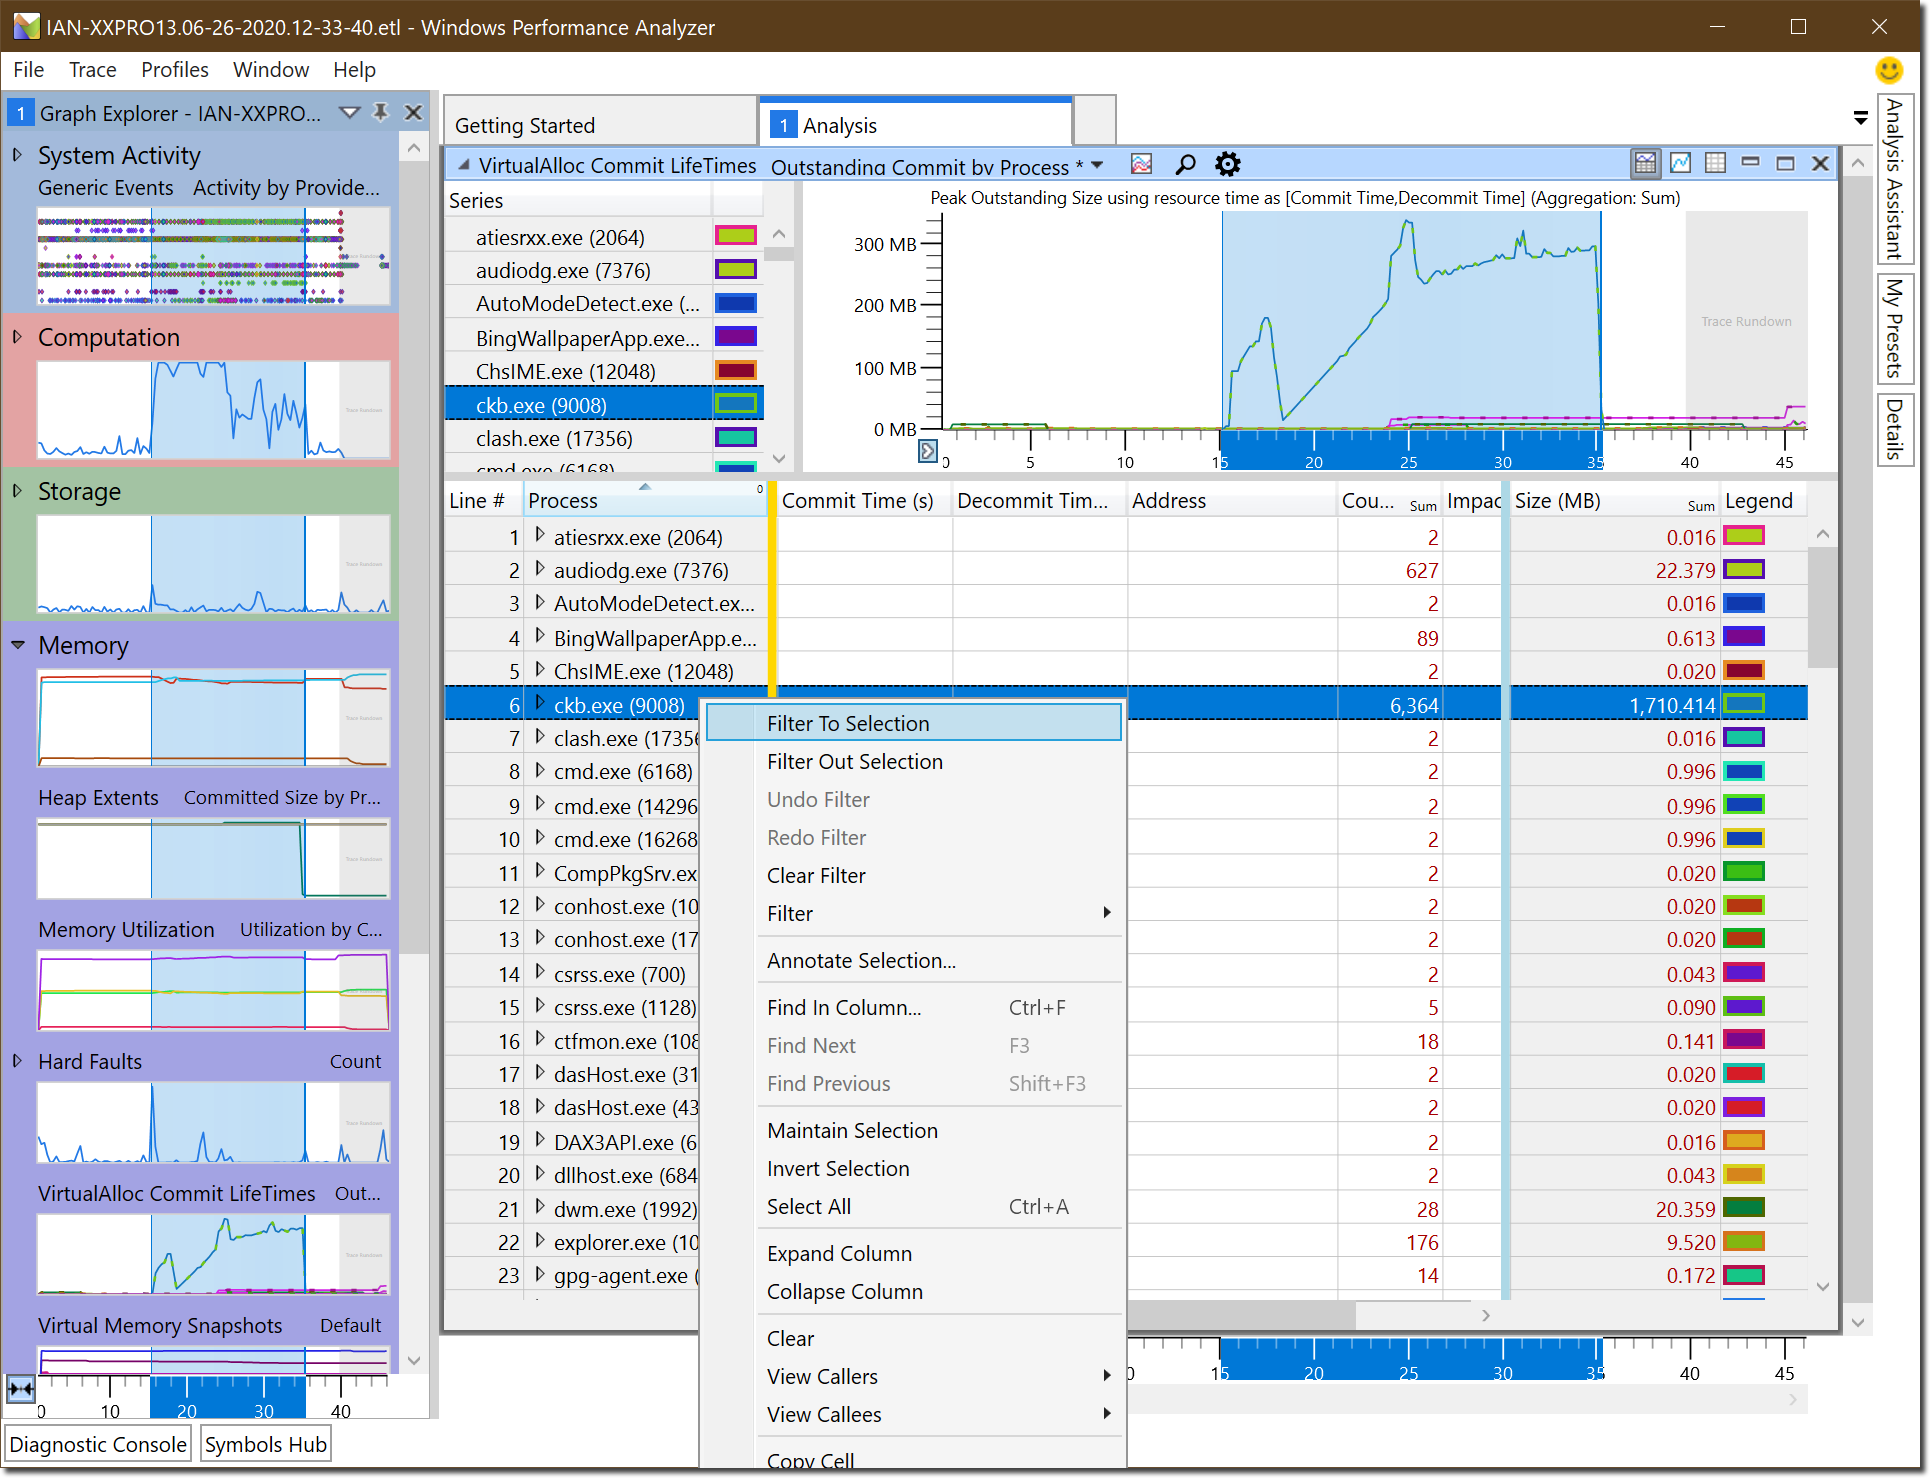Viewport: 1930px width, 1478px height.
Task: Expand the System Activity section
Action: tap(16, 155)
